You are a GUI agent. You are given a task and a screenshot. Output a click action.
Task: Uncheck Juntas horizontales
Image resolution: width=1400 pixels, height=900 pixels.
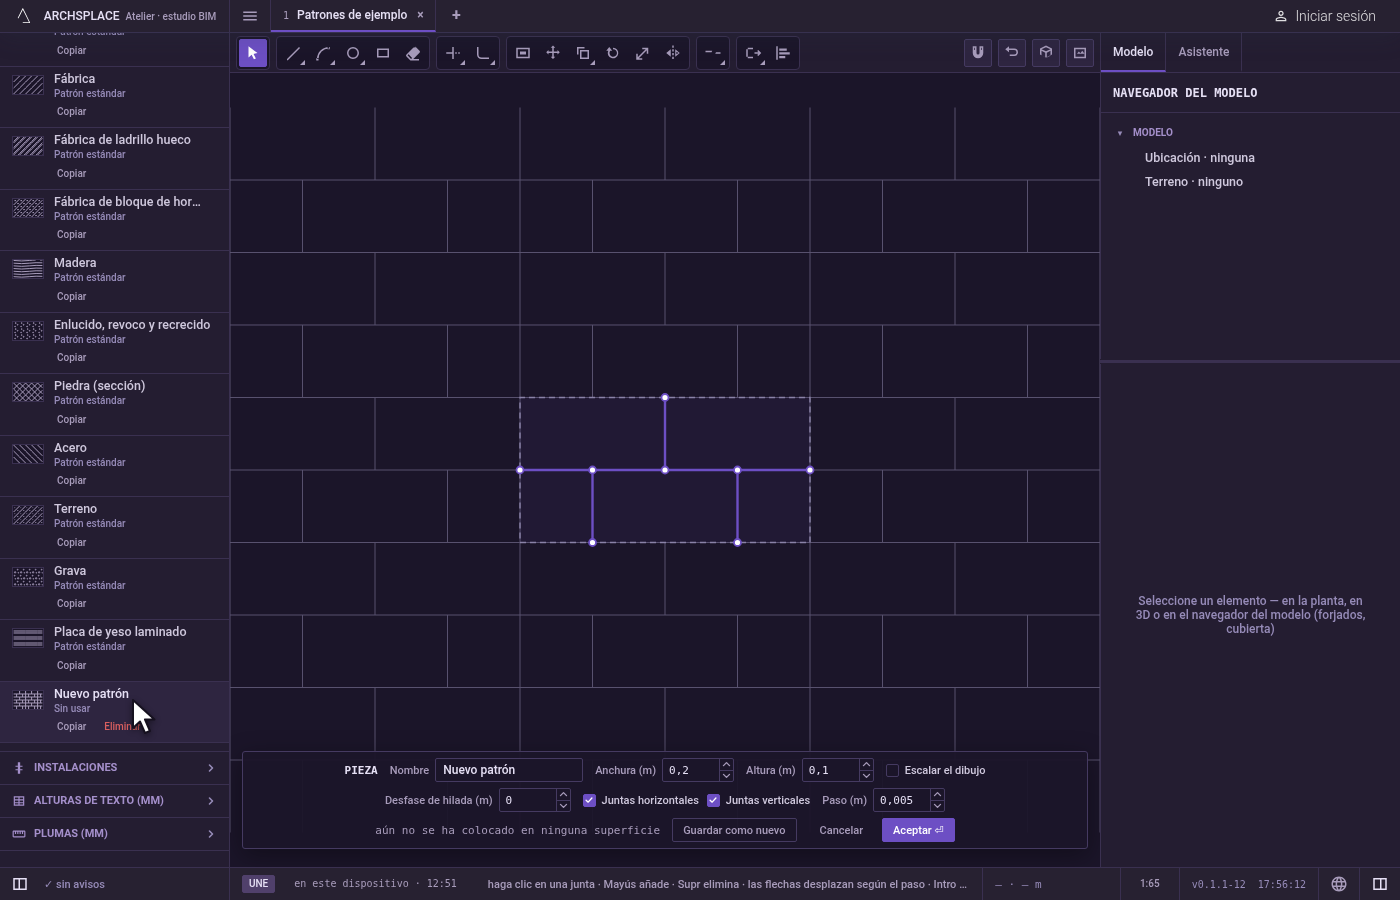click(x=589, y=800)
